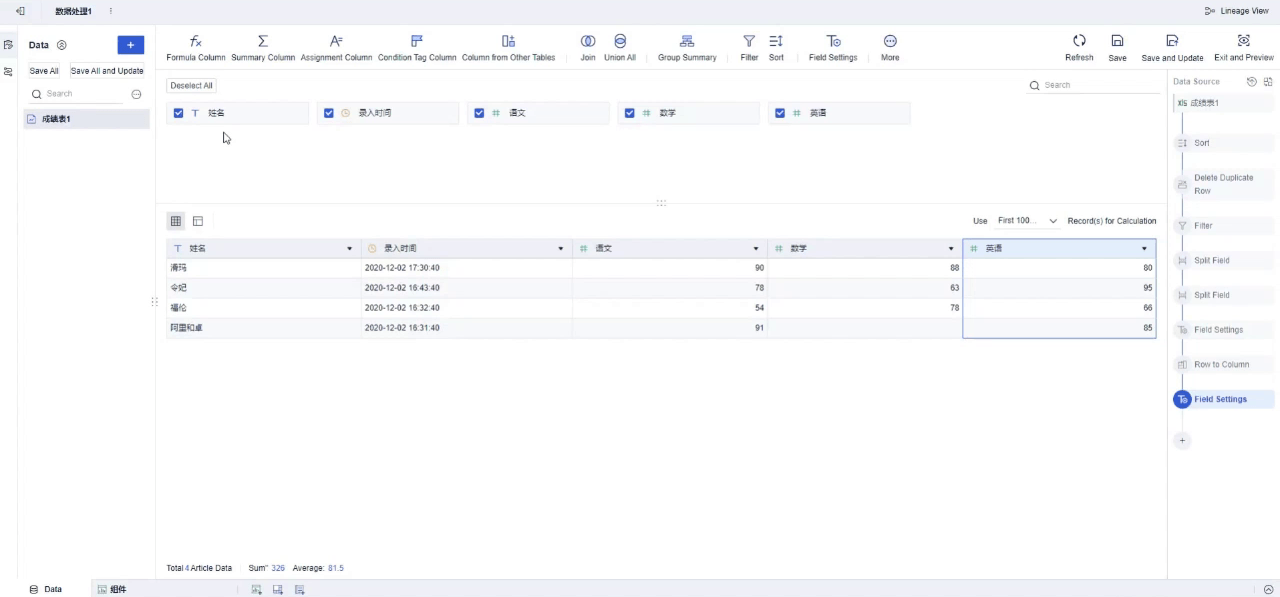Open the 语文 column header dropdown

756,248
